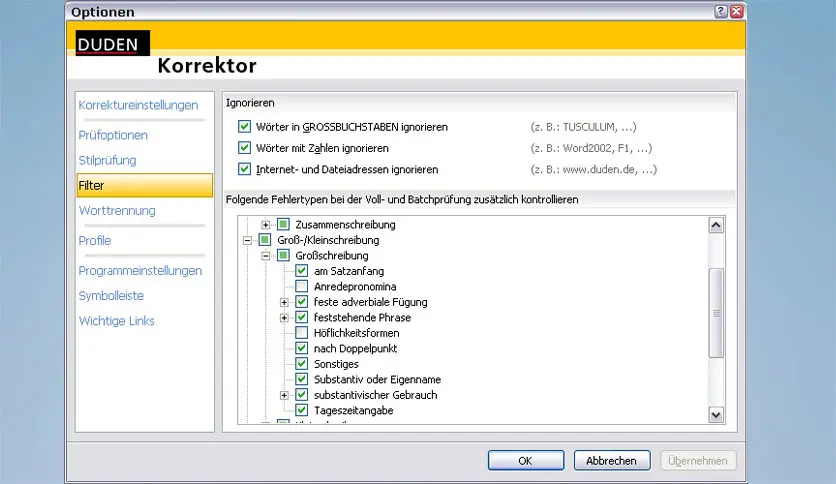Image resolution: width=836 pixels, height=484 pixels.
Task: Click the tree scrollbar down arrow
Action: pyautogui.click(x=716, y=414)
